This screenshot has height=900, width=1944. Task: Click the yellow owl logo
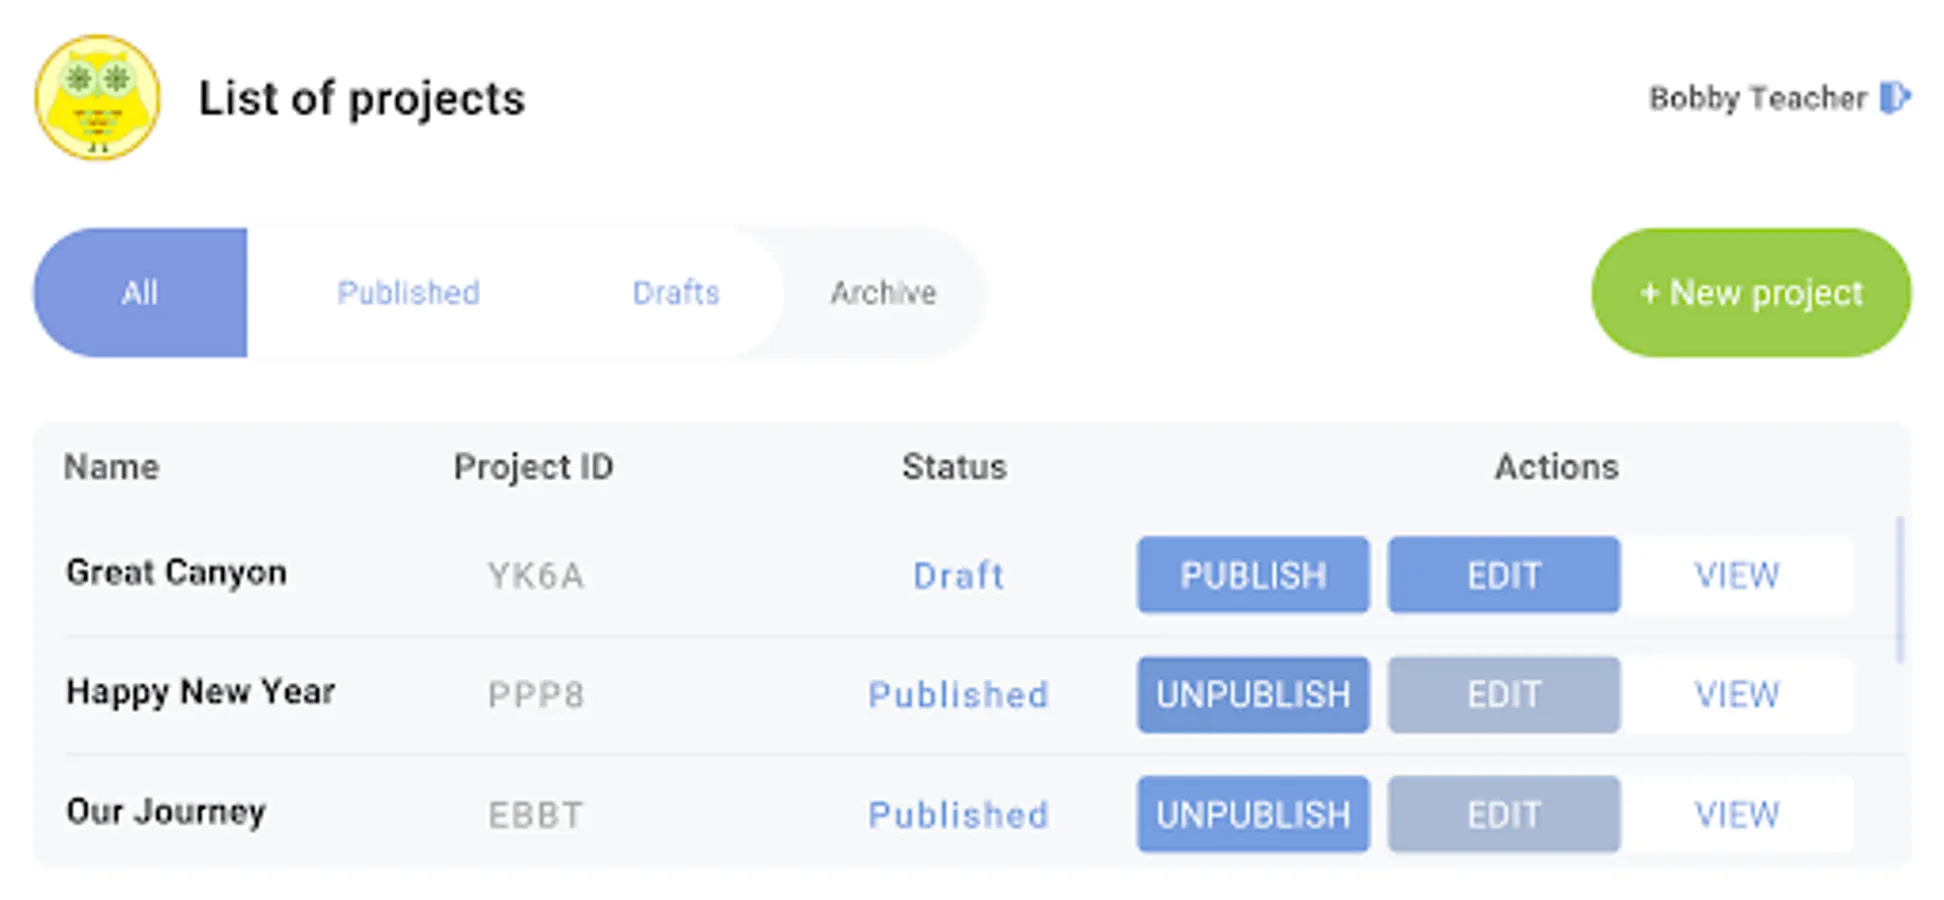tap(97, 97)
